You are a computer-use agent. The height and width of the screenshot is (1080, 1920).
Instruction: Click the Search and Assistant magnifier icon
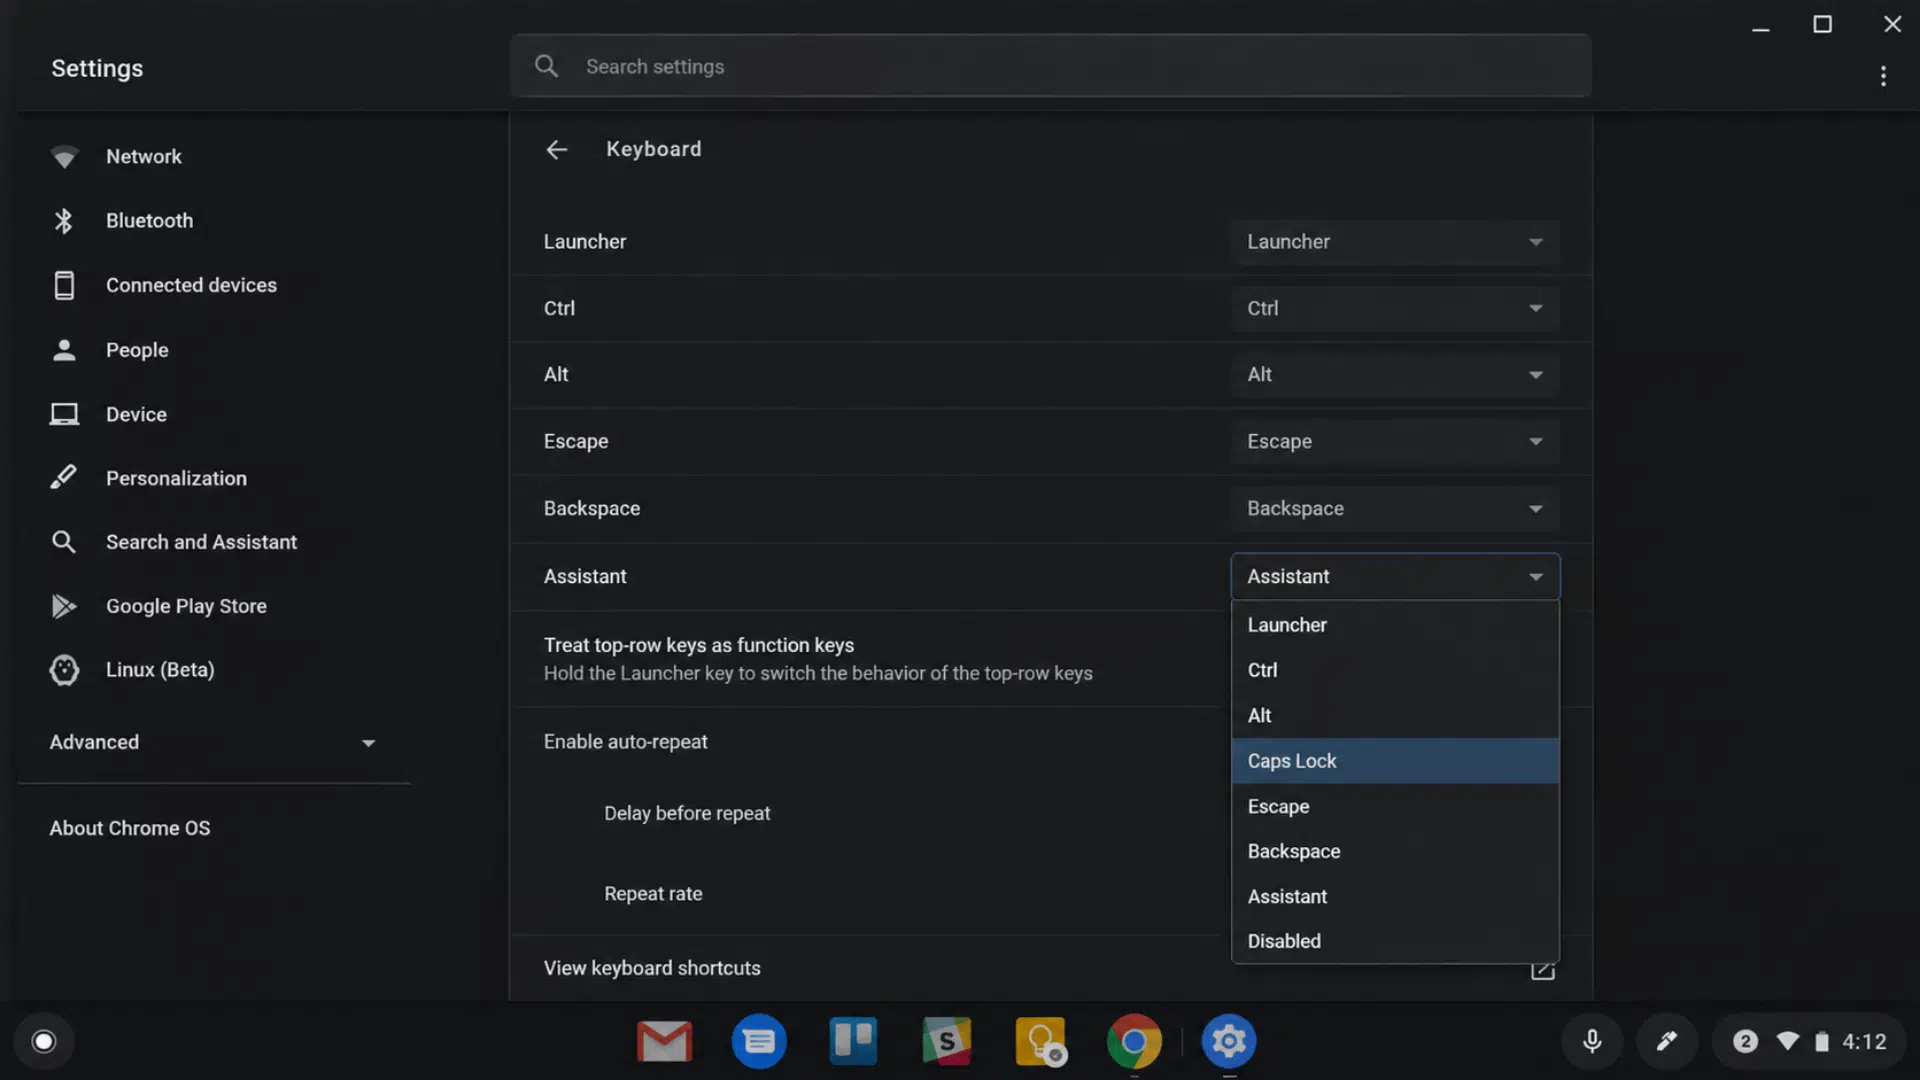pos(64,542)
